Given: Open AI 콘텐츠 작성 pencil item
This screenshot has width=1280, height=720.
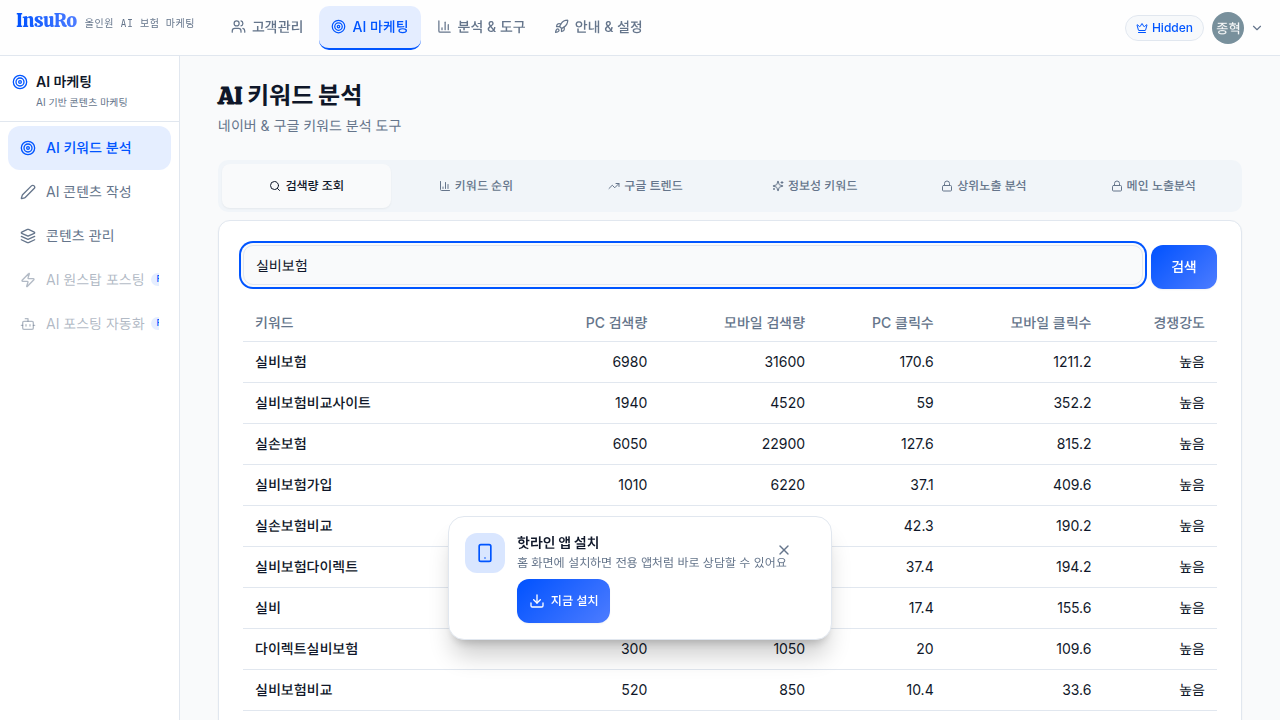Looking at the screenshot, I should (89, 192).
